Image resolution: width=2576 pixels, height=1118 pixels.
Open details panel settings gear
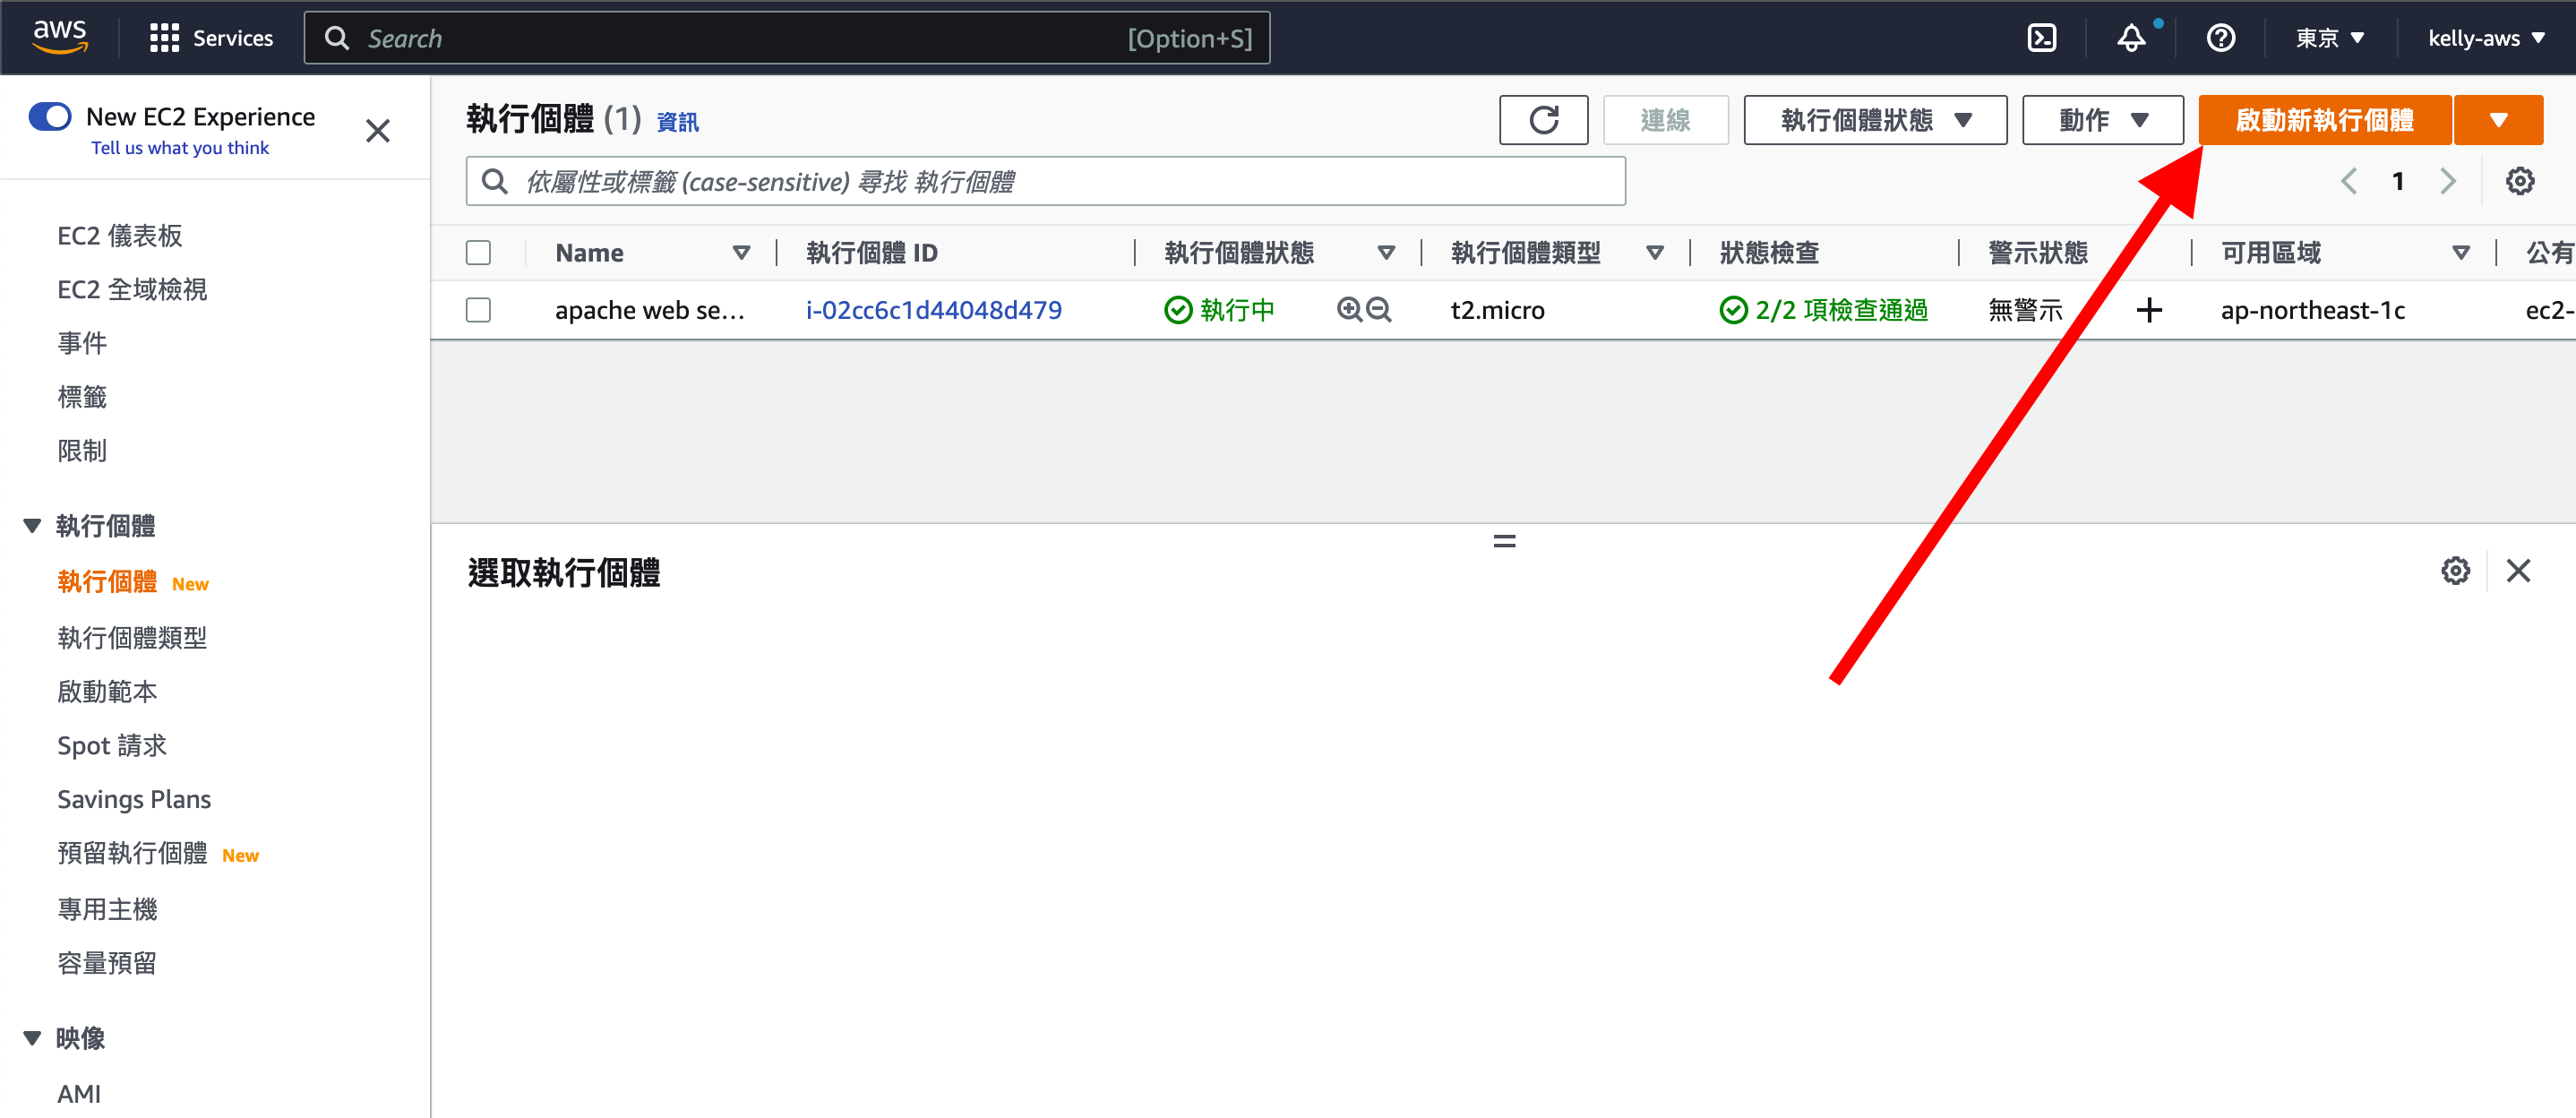(x=2455, y=571)
